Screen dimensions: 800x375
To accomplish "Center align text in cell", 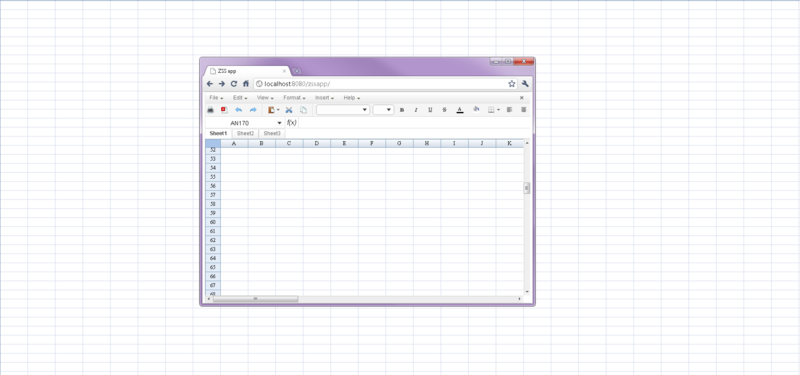I will 523,110.
